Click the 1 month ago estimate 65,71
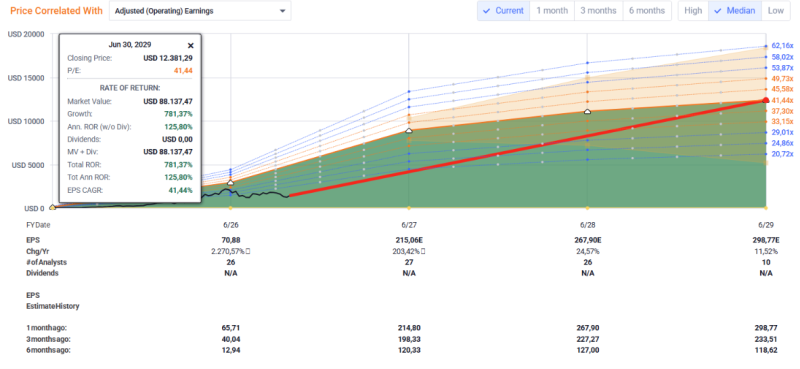 [230, 328]
